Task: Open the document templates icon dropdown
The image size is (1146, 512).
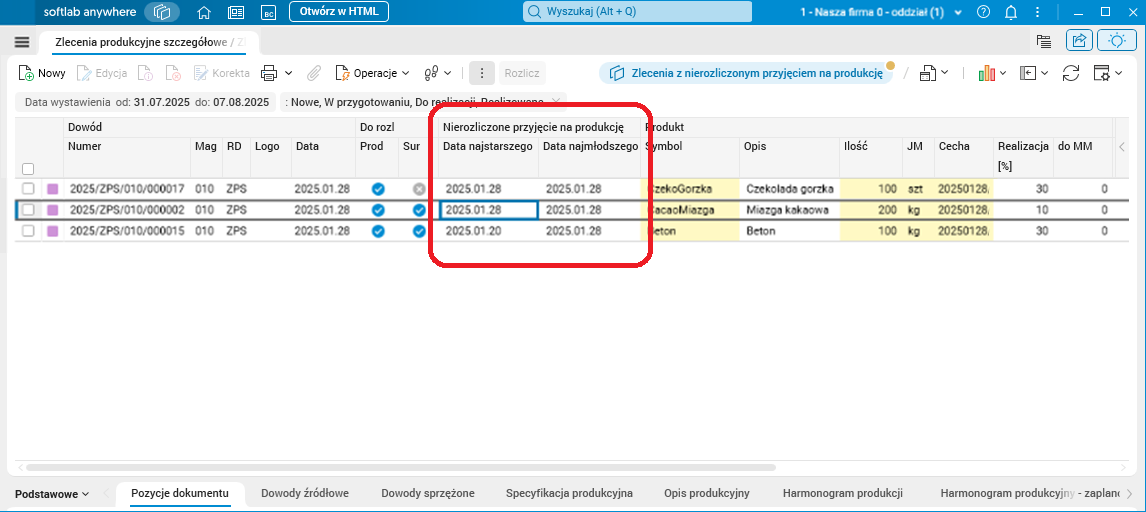Action: point(934,73)
